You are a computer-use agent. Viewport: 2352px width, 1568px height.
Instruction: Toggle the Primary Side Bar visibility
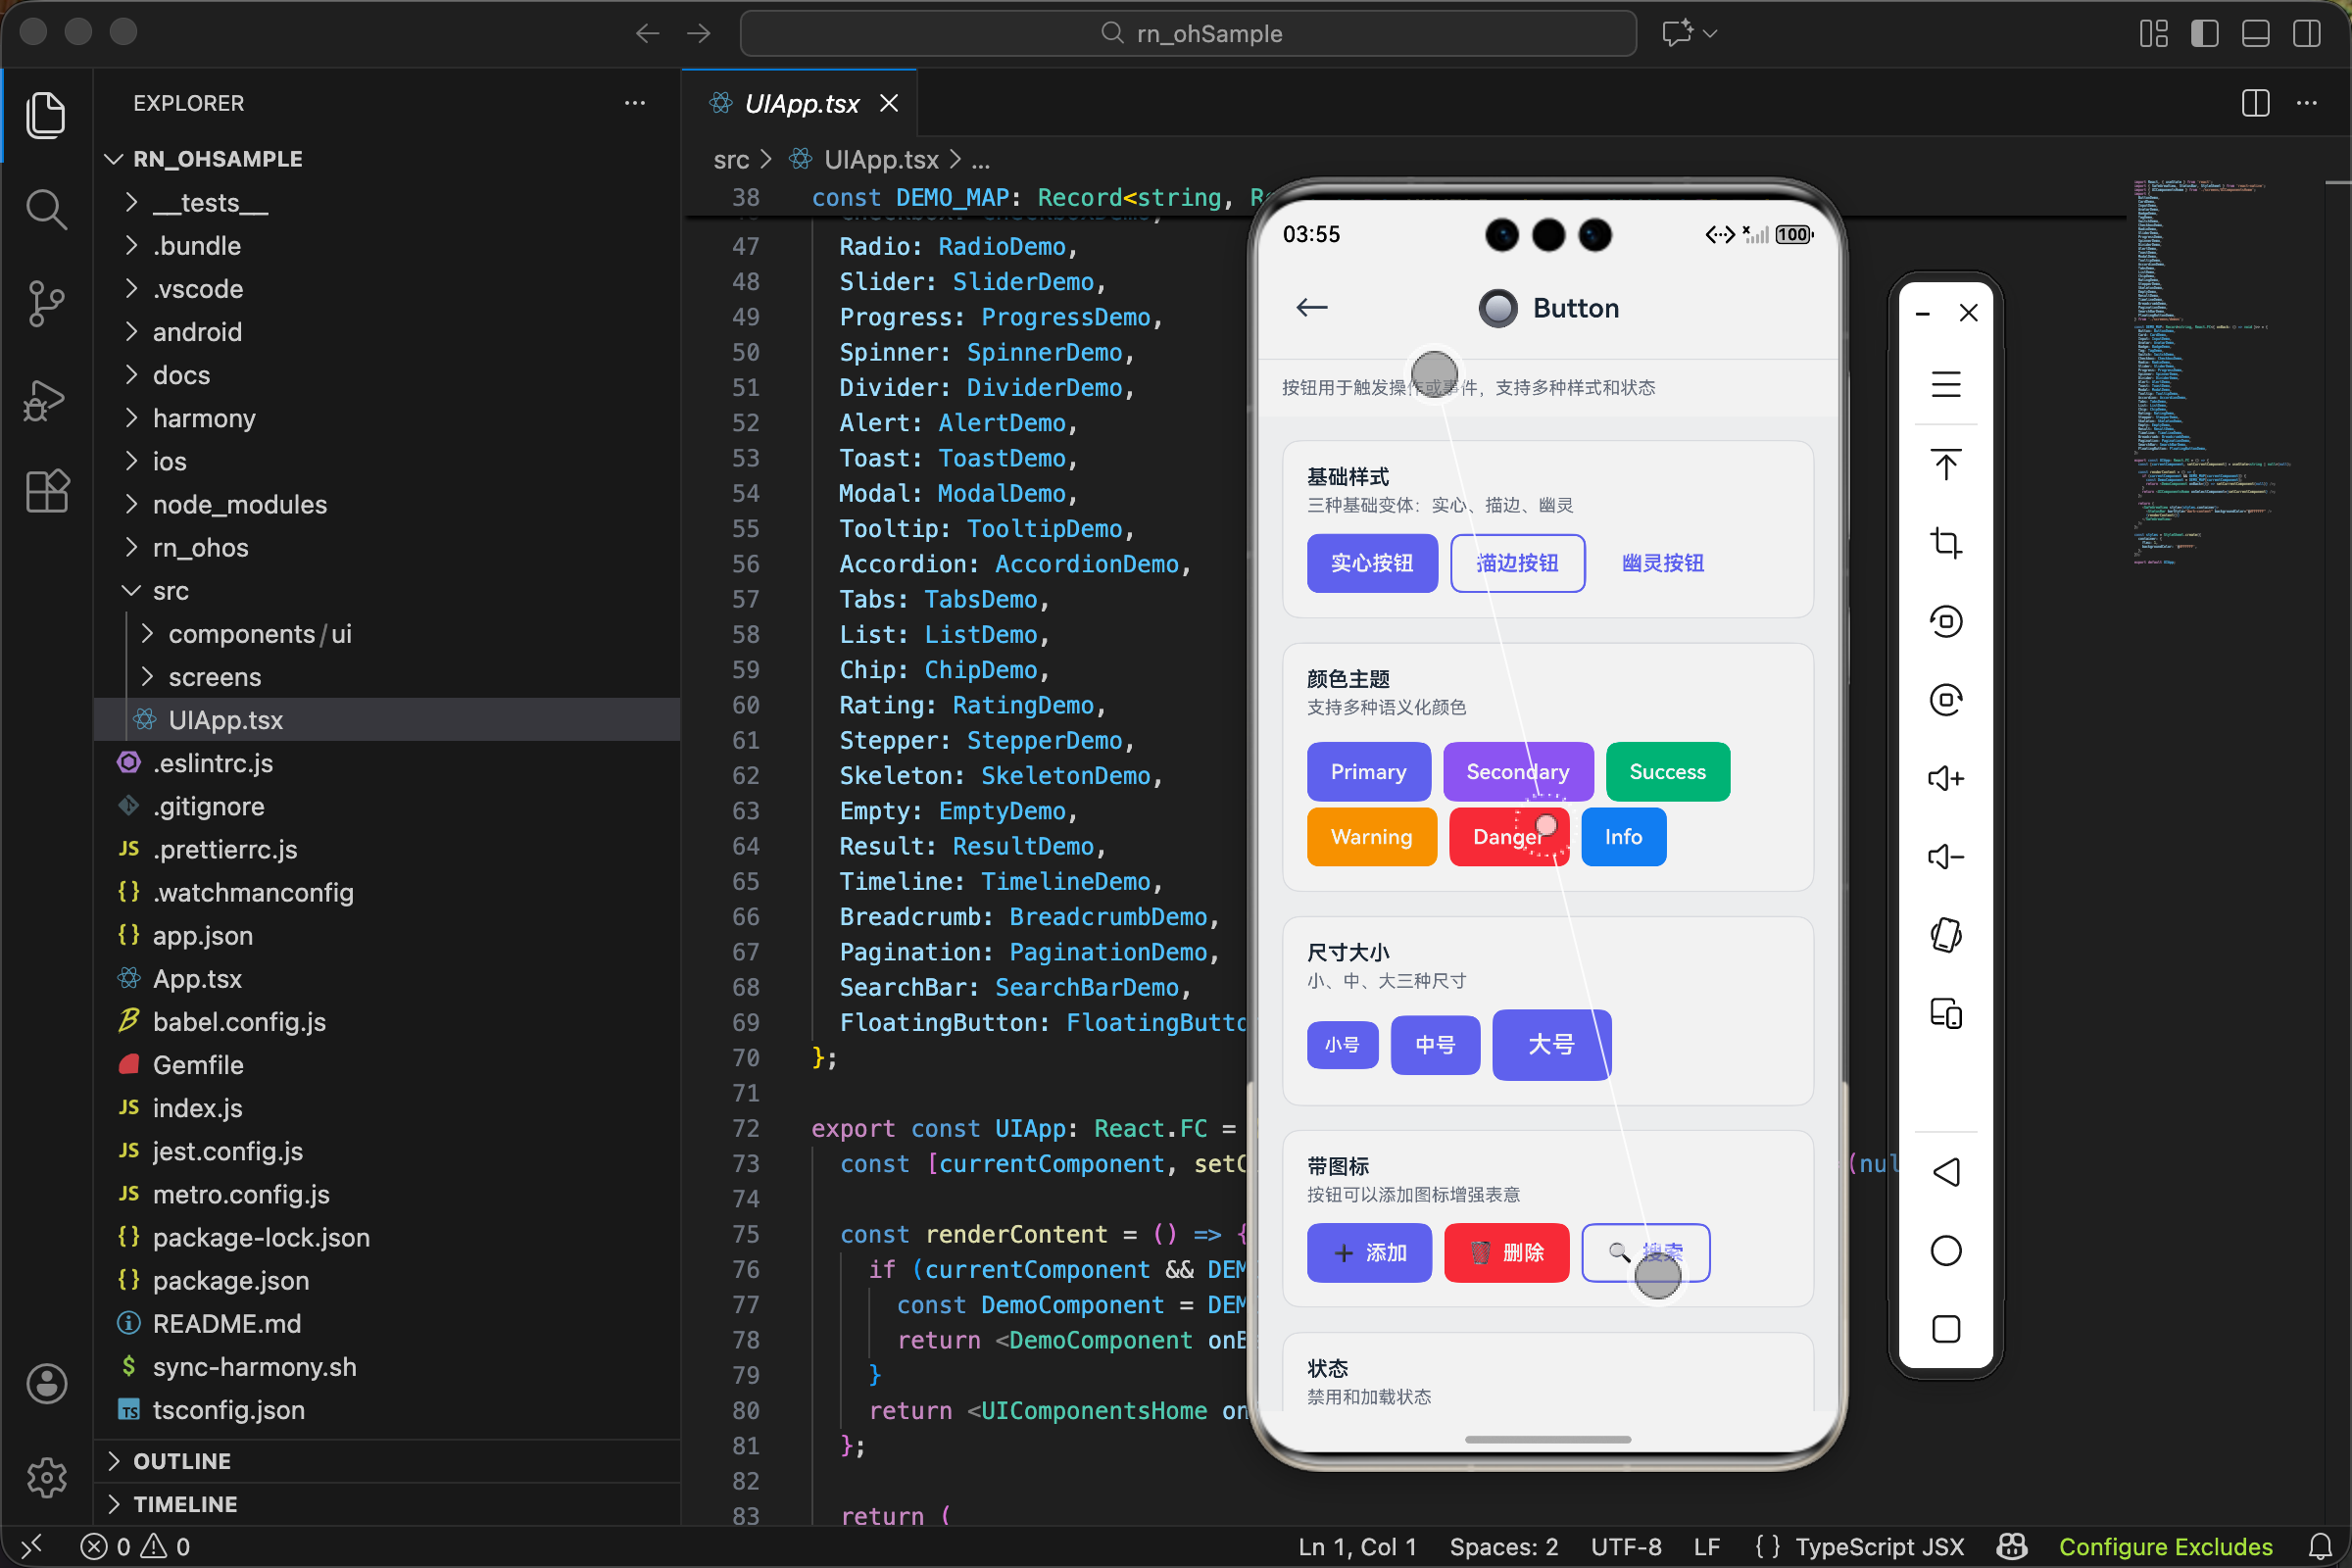click(x=2203, y=33)
